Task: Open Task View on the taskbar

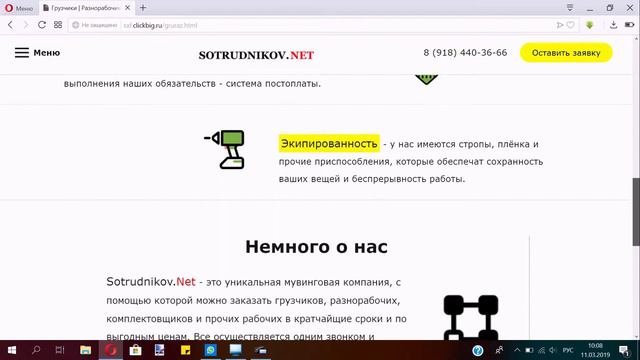Action: [60, 350]
